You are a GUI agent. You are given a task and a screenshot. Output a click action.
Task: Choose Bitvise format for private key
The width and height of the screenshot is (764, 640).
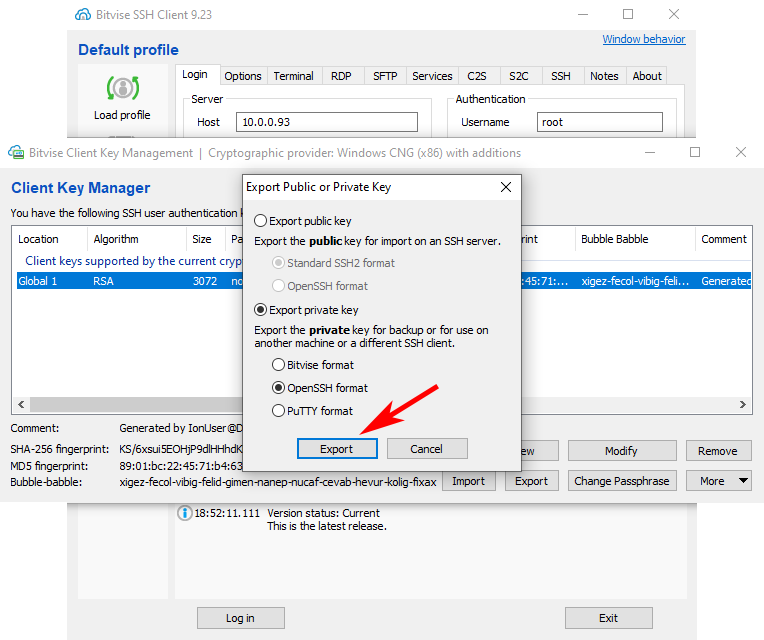[x=278, y=365]
